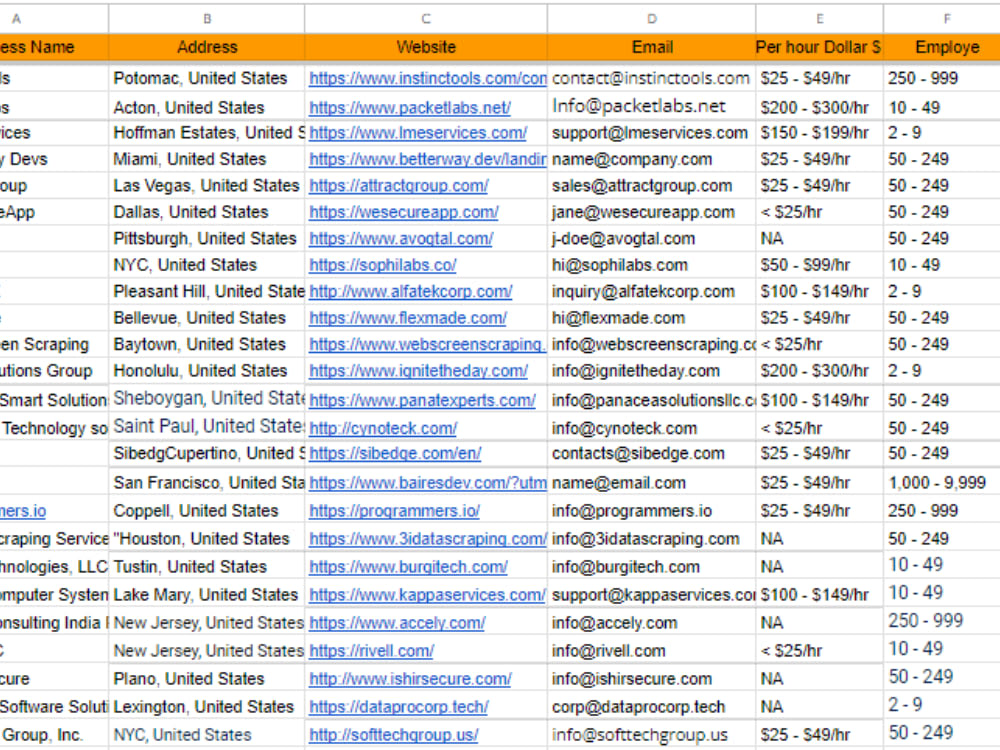1000x750 pixels.
Task: Select the Miami, United States cell
Action: click(x=207, y=159)
